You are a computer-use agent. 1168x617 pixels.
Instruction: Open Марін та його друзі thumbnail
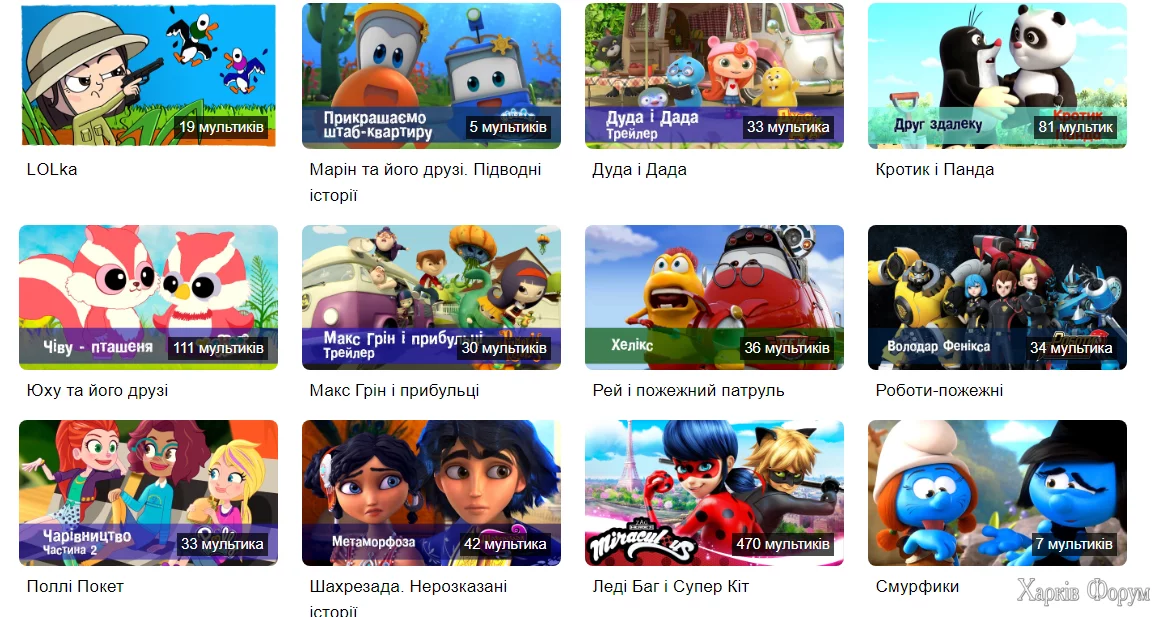click(x=431, y=75)
